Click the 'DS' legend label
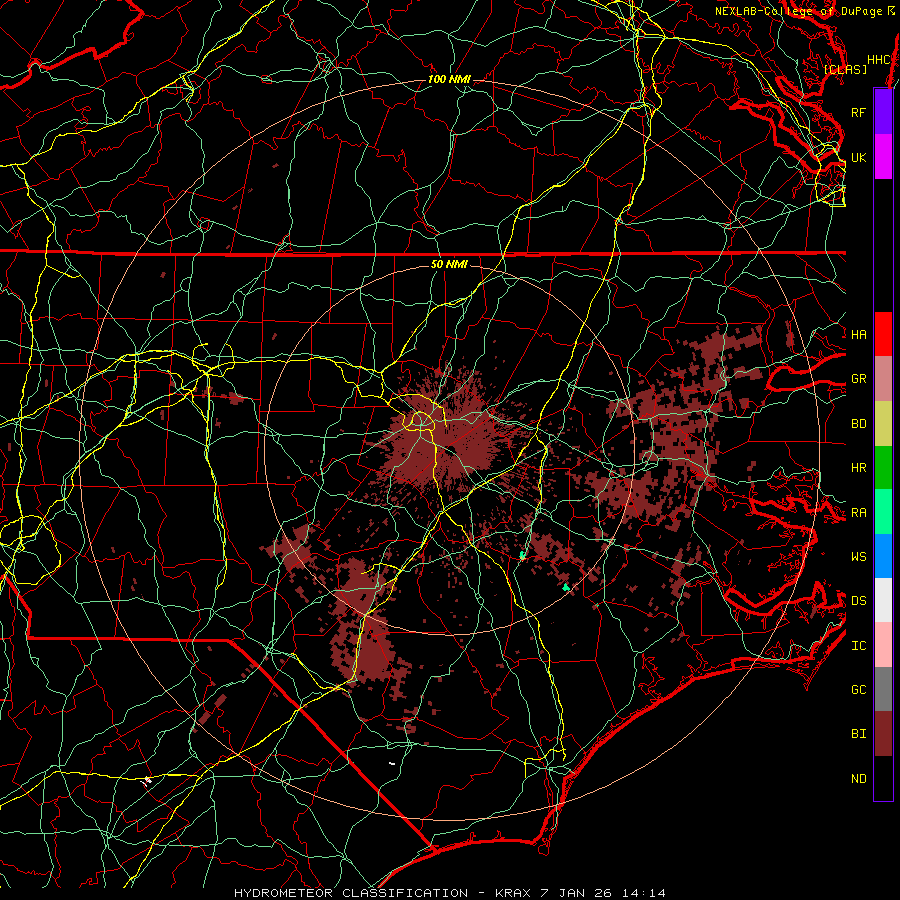Viewport: 900px width, 900px height. tap(858, 601)
